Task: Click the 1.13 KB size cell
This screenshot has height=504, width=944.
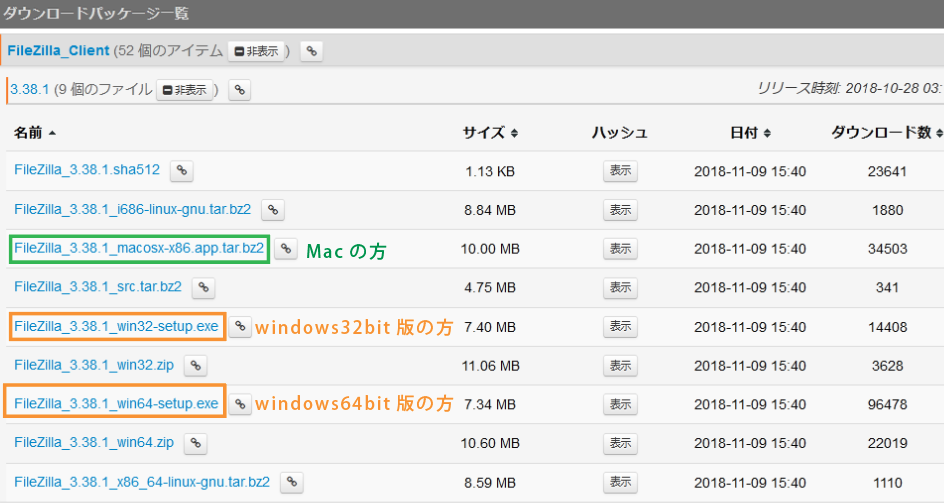Action: tap(490, 171)
